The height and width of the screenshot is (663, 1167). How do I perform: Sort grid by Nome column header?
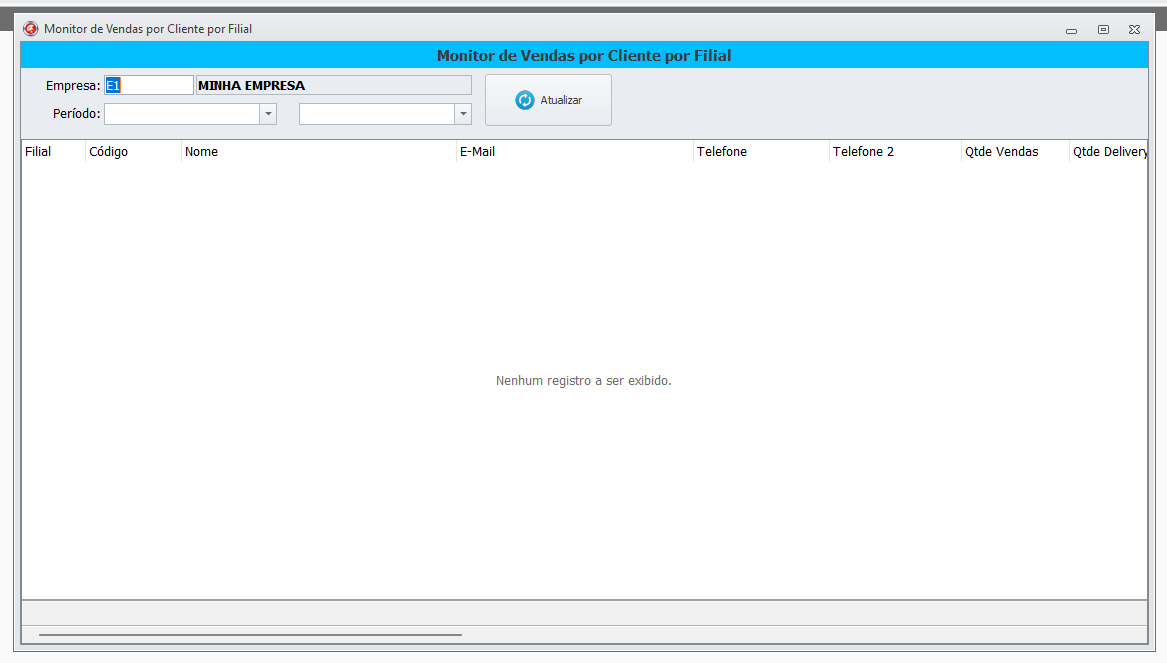click(201, 152)
